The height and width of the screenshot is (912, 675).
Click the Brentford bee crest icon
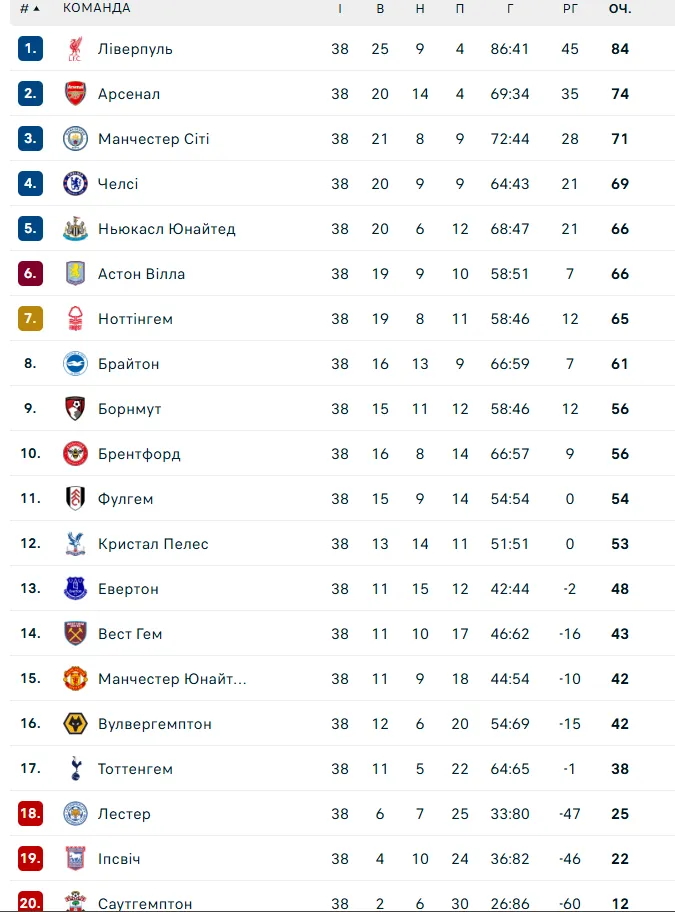pos(75,454)
